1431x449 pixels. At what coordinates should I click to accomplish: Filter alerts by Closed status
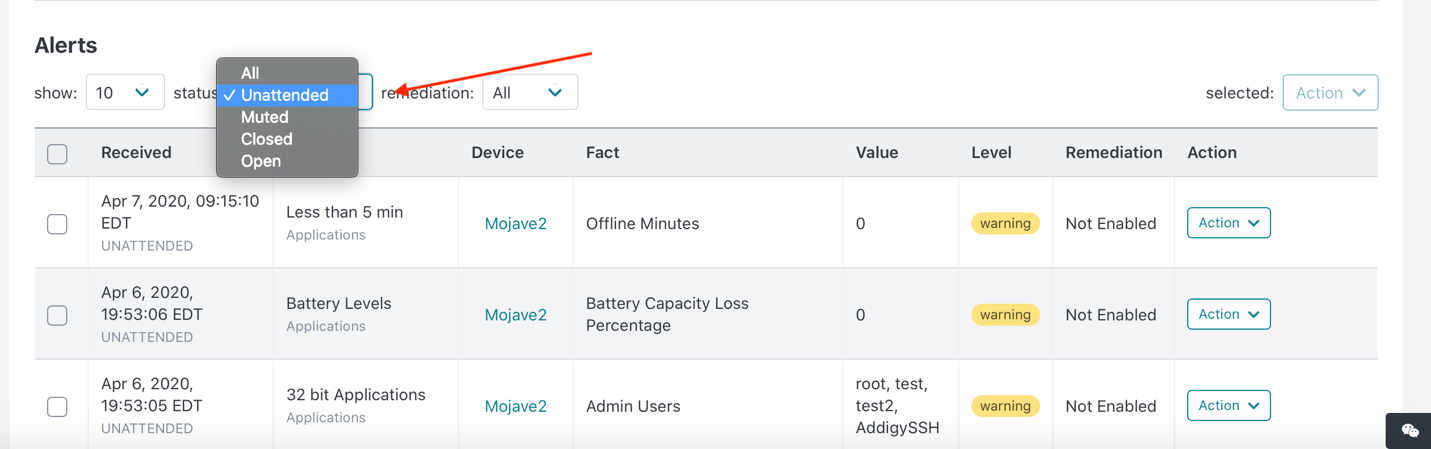[266, 139]
